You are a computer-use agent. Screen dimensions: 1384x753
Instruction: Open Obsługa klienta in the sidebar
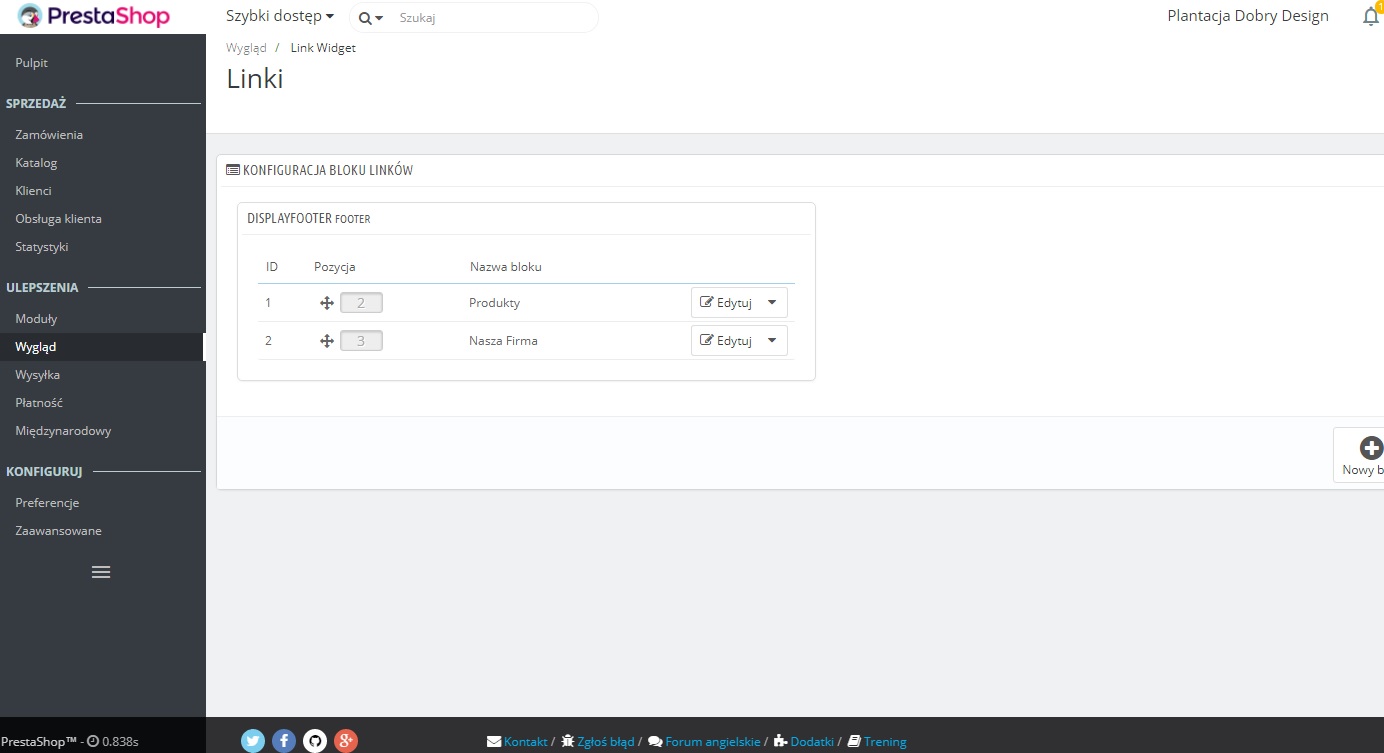(x=58, y=219)
